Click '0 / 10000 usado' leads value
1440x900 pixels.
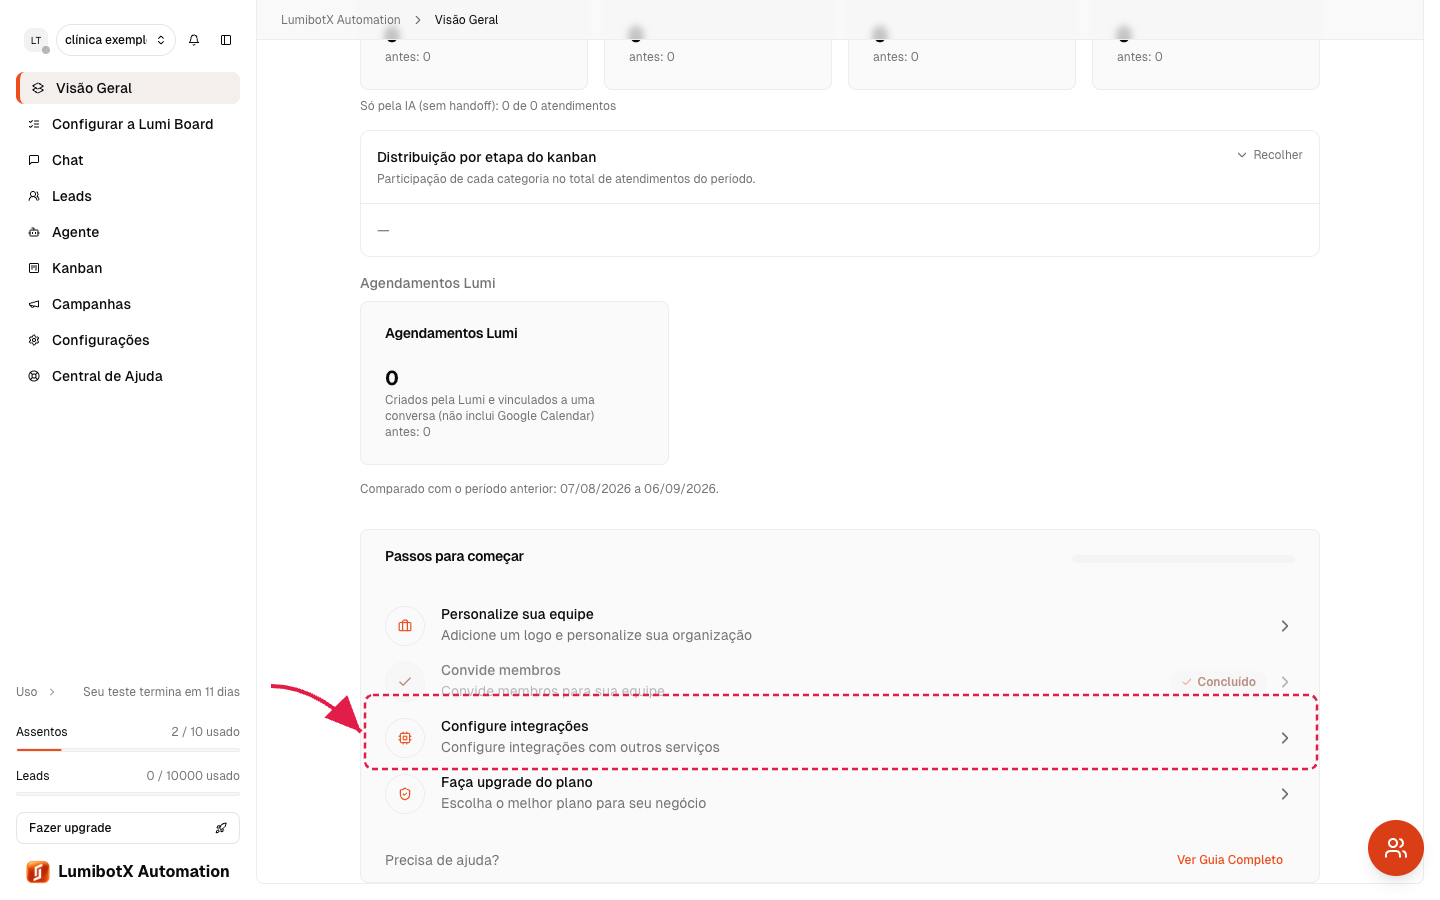point(193,776)
